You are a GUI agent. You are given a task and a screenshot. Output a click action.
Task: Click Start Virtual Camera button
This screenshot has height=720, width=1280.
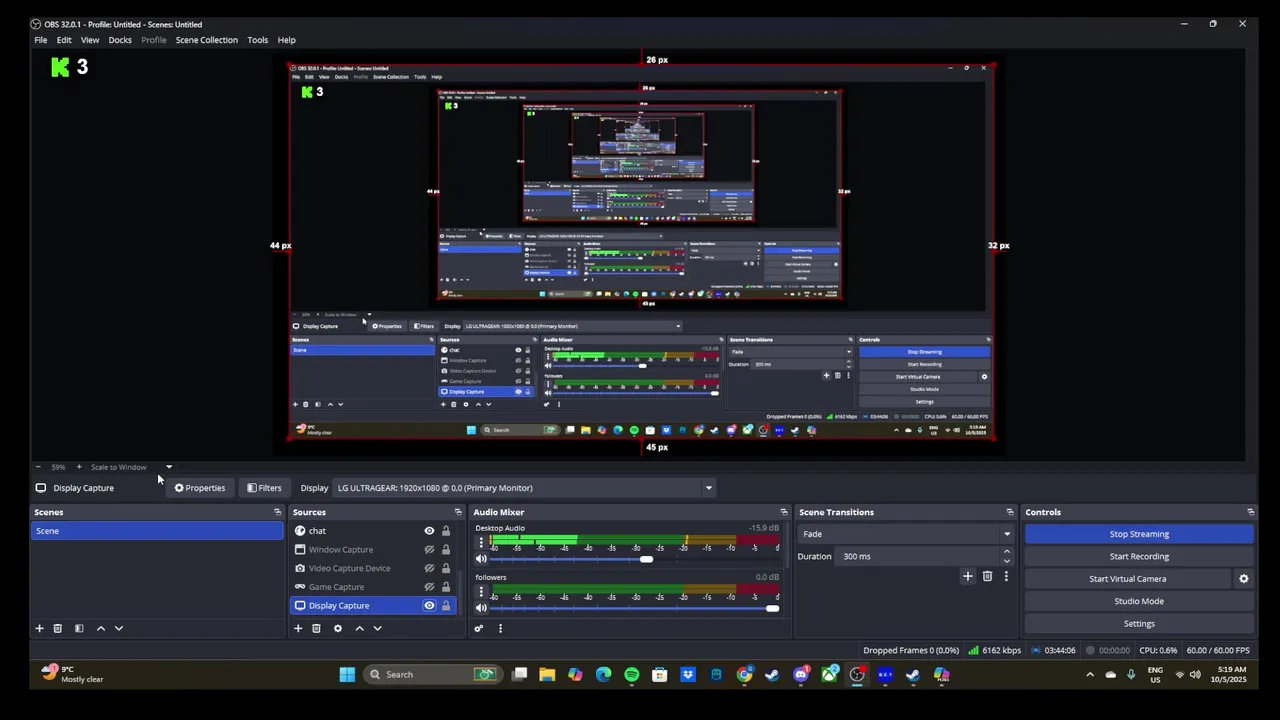(x=1128, y=579)
